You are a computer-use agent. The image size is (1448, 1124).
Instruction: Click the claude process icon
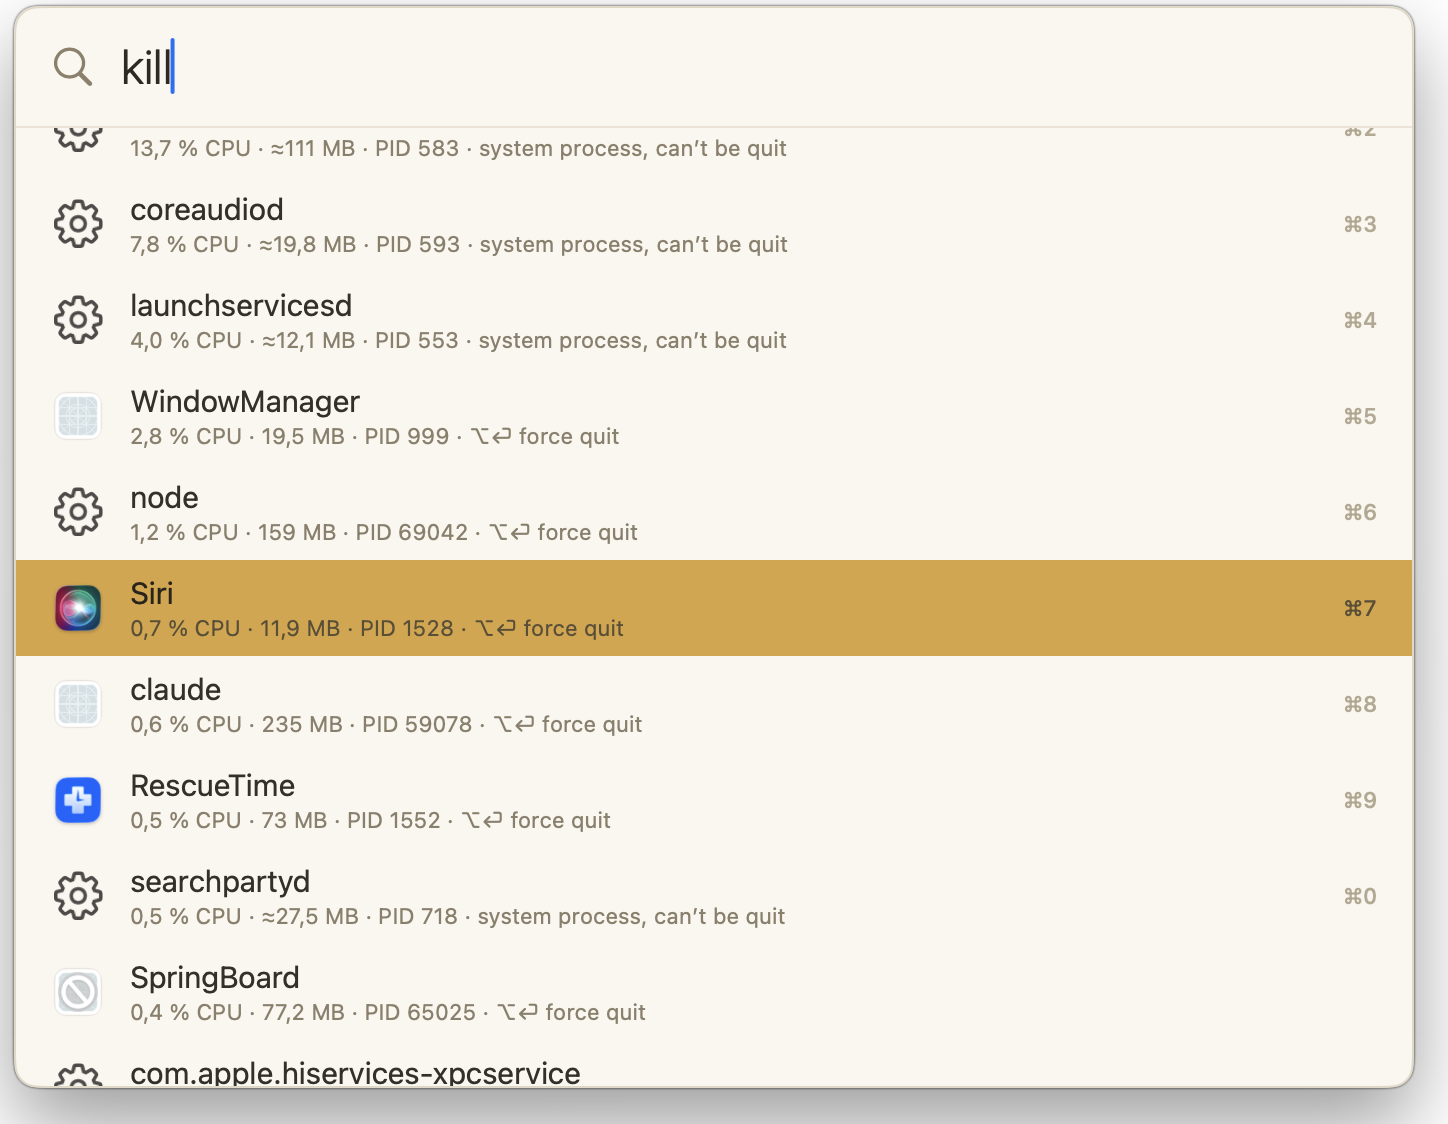[78, 704]
